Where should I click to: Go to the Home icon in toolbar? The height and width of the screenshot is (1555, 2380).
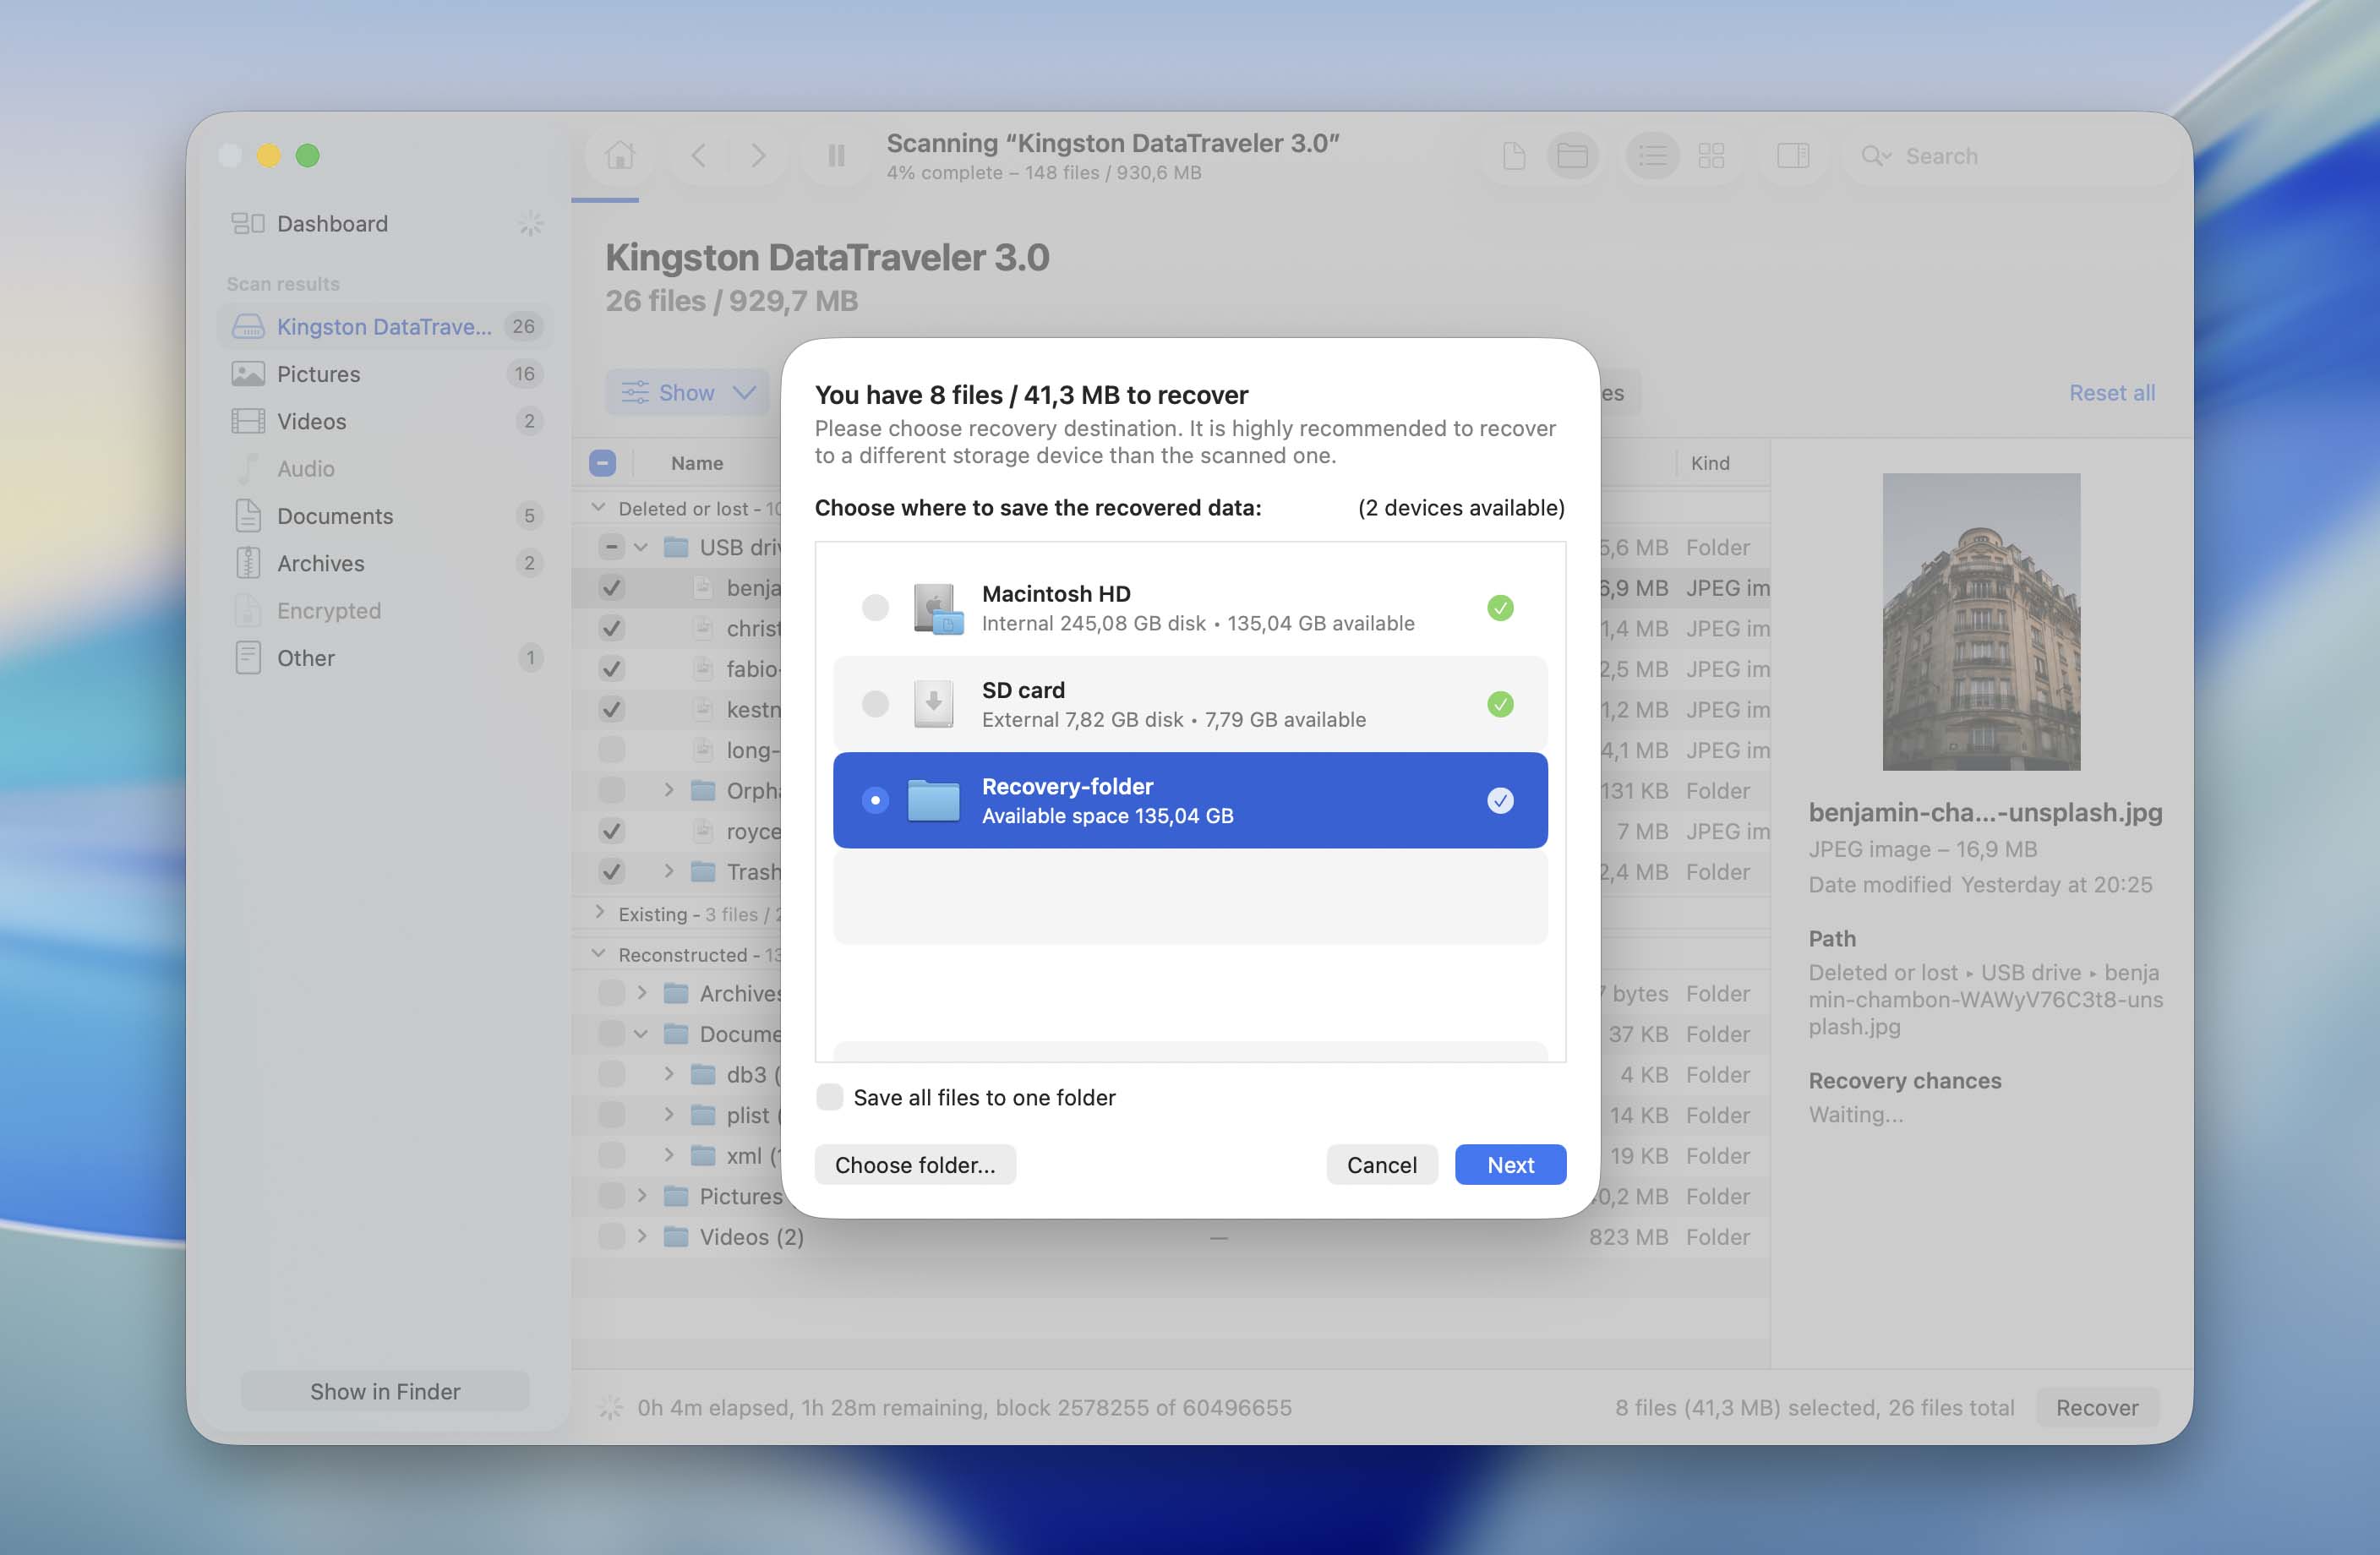click(620, 155)
